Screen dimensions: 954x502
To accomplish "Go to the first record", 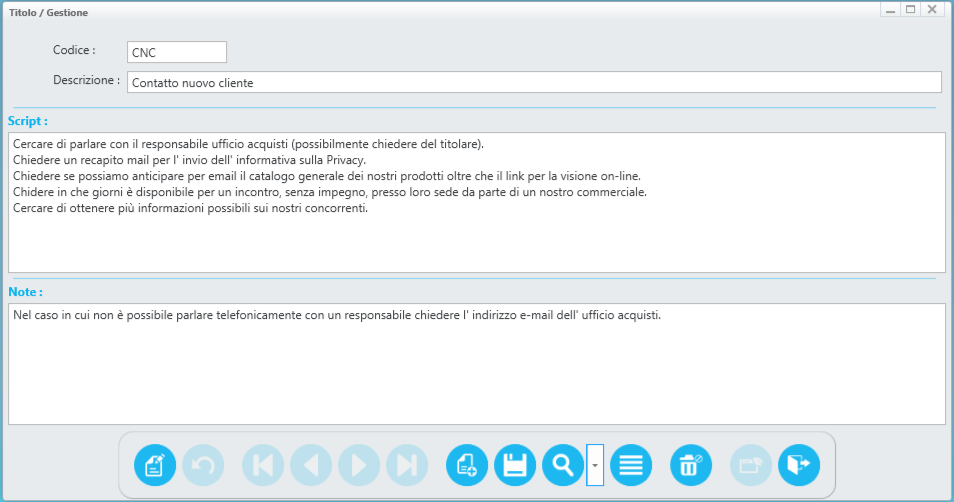I will coord(263,465).
